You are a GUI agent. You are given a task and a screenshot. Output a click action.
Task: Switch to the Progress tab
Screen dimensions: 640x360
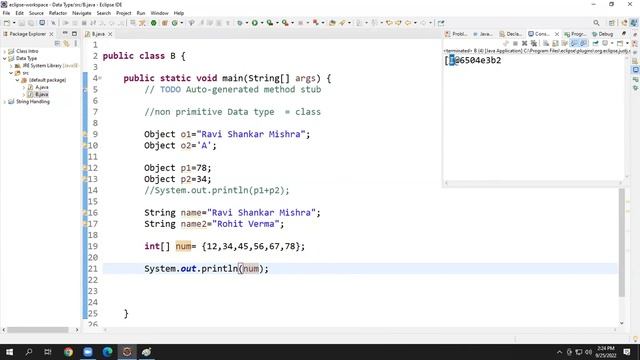576,34
